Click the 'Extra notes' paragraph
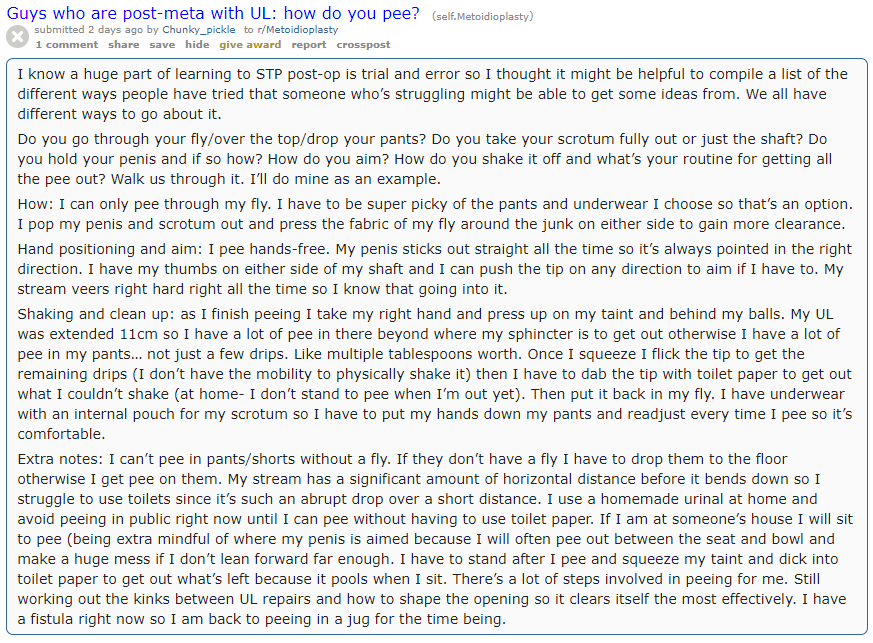Image resolution: width=873 pixels, height=643 pixels. coord(430,539)
